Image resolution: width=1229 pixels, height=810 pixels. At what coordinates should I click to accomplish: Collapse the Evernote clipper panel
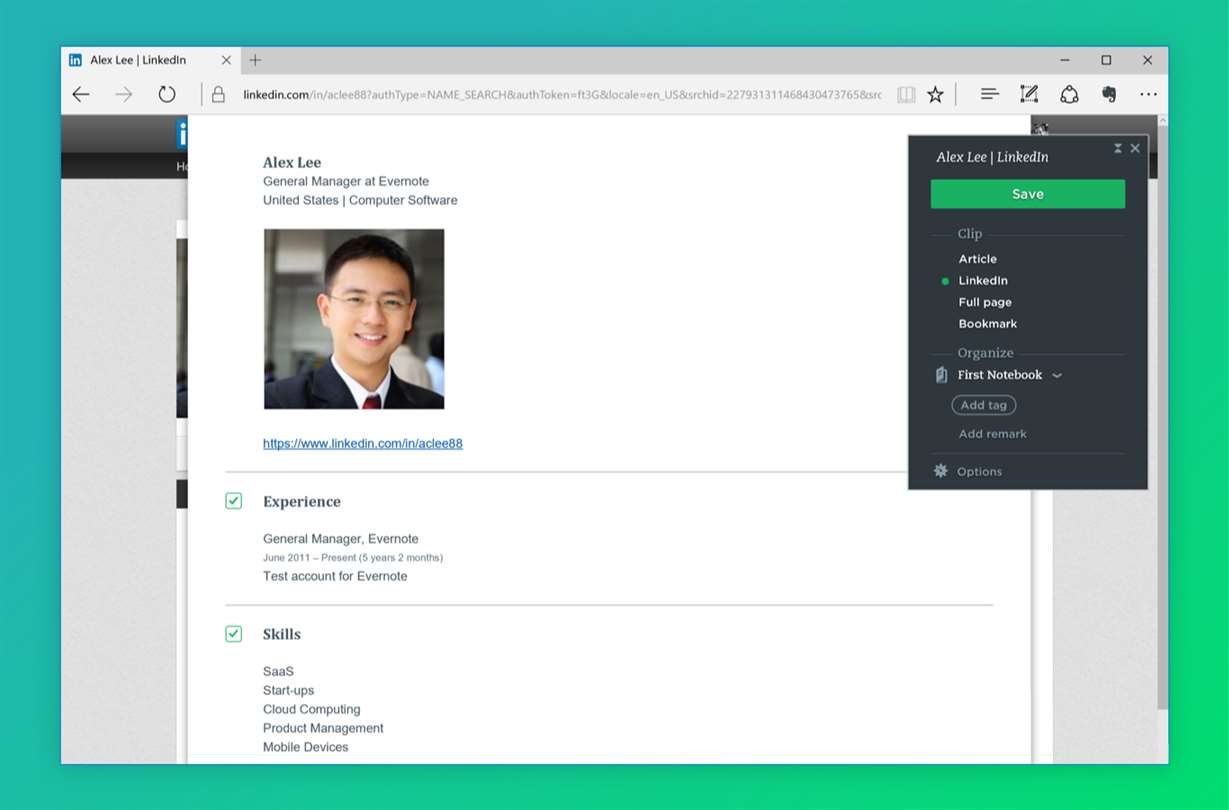[x=1118, y=148]
